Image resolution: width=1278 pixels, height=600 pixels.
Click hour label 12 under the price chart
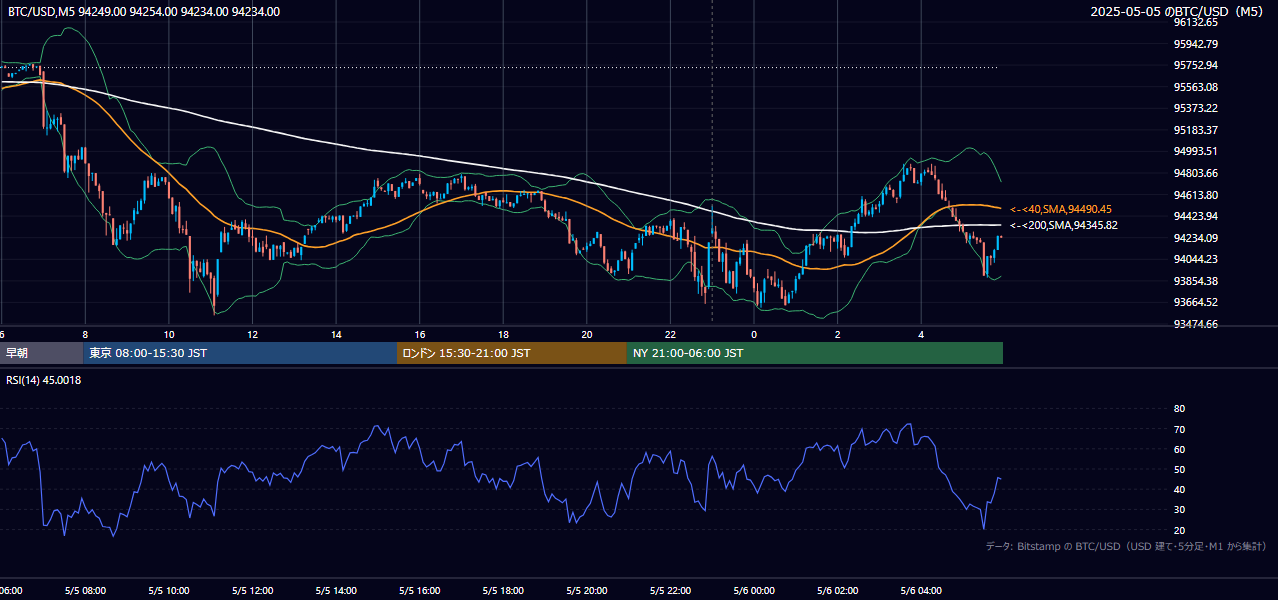(253, 334)
